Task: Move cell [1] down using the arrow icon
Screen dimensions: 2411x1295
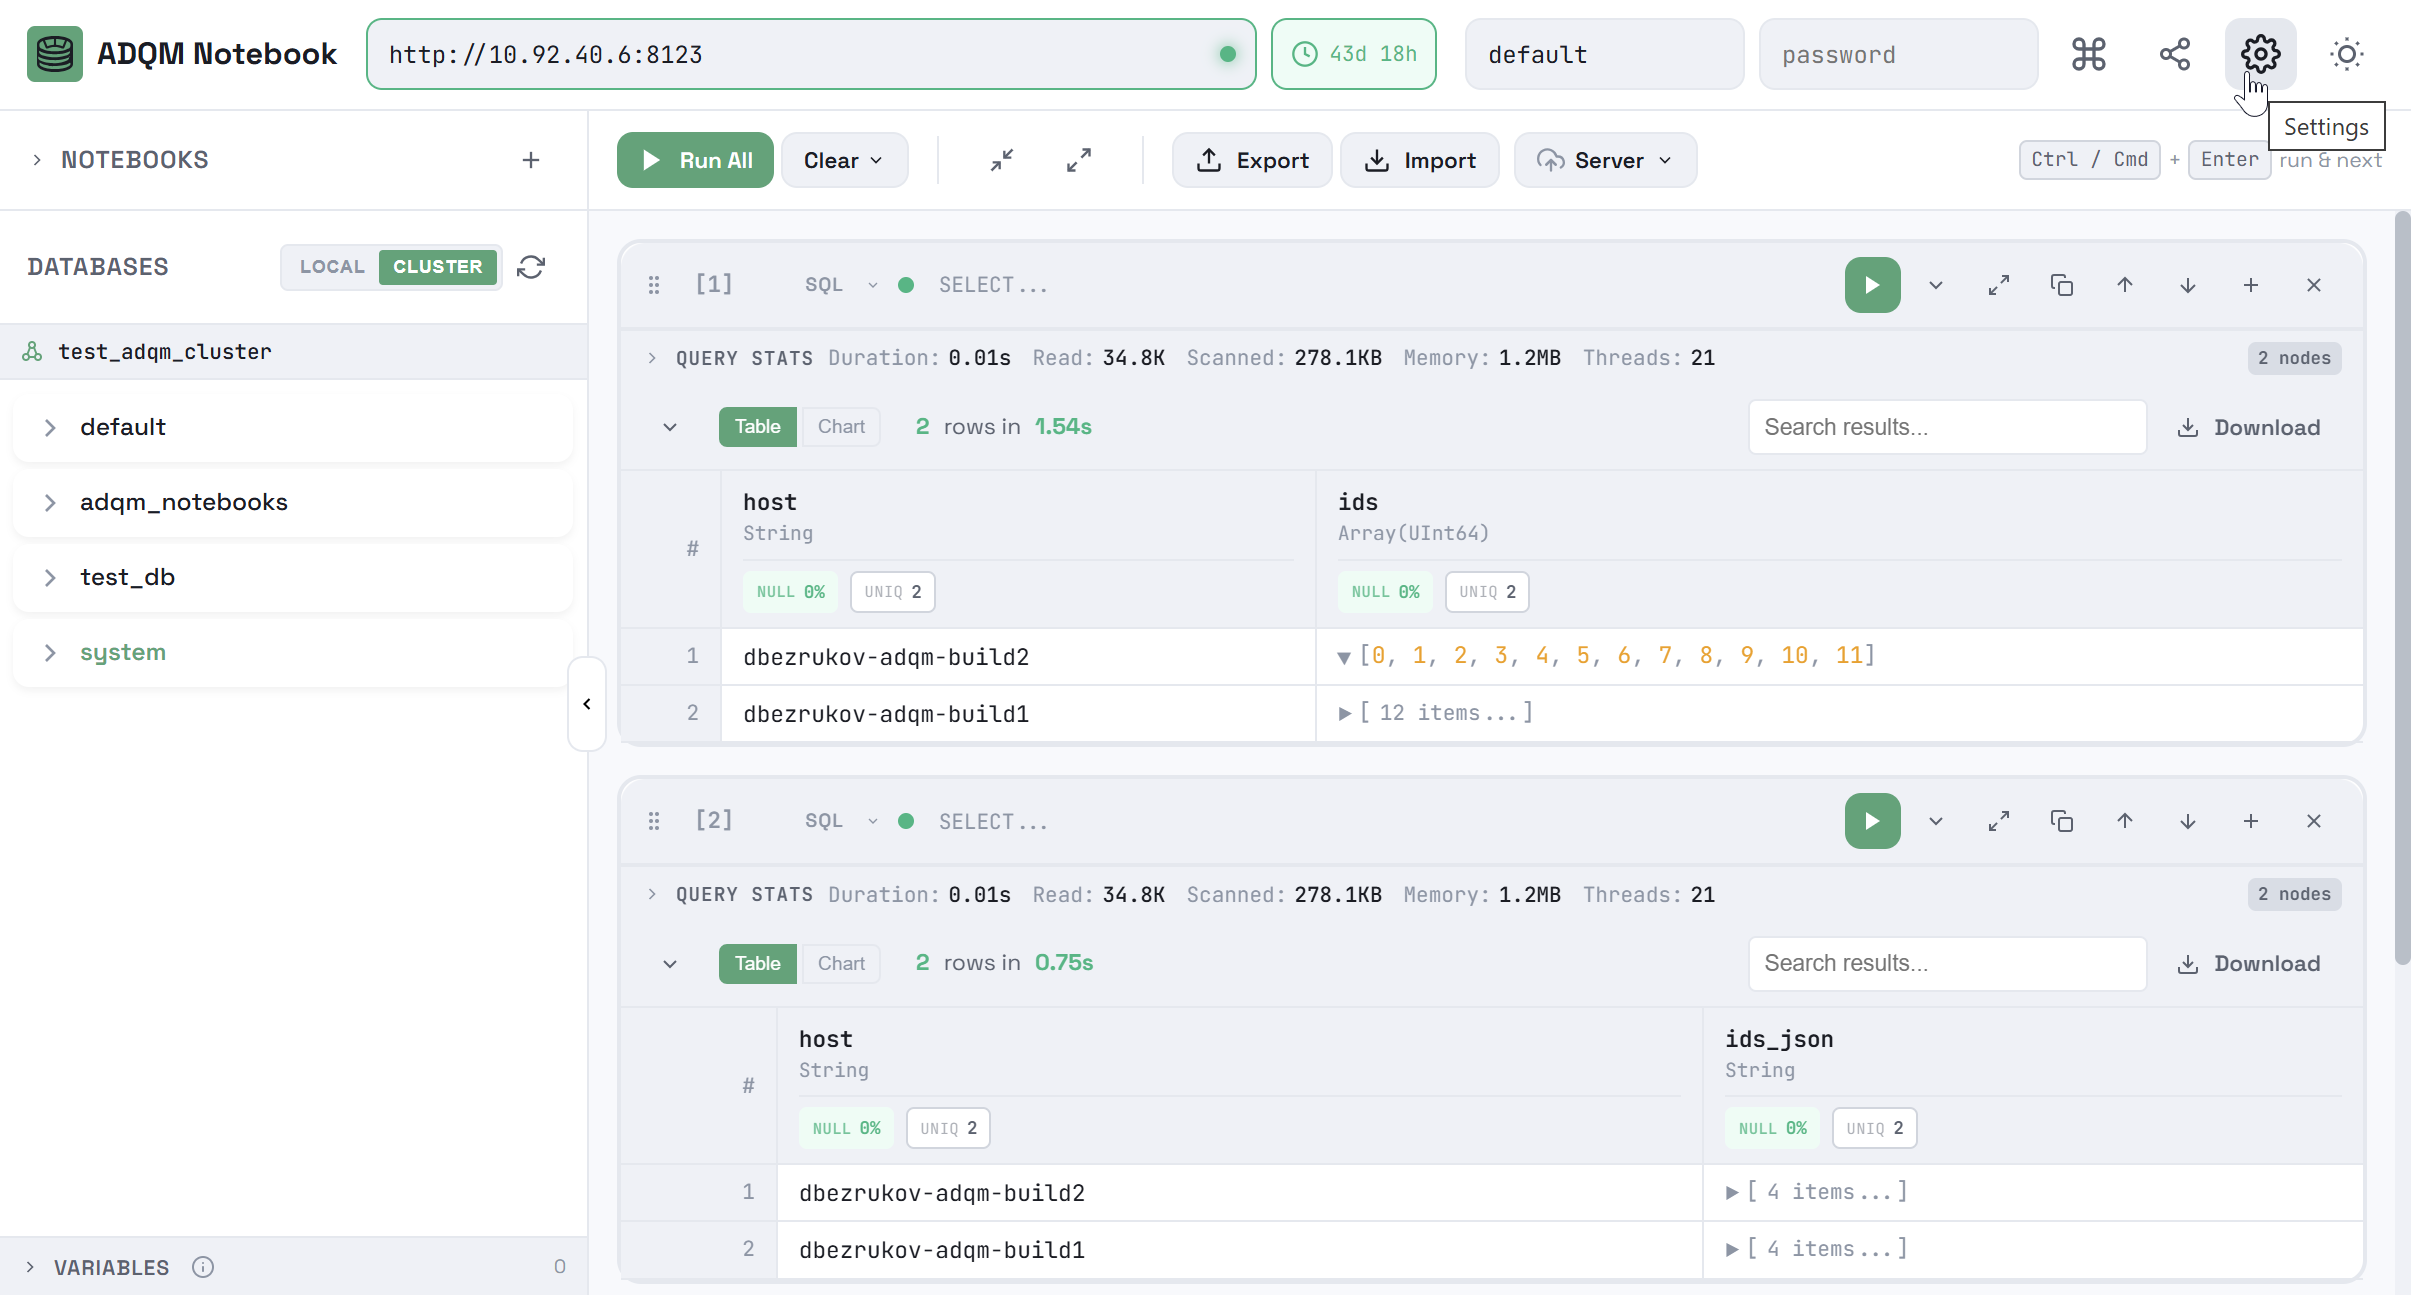Action: coord(2188,284)
